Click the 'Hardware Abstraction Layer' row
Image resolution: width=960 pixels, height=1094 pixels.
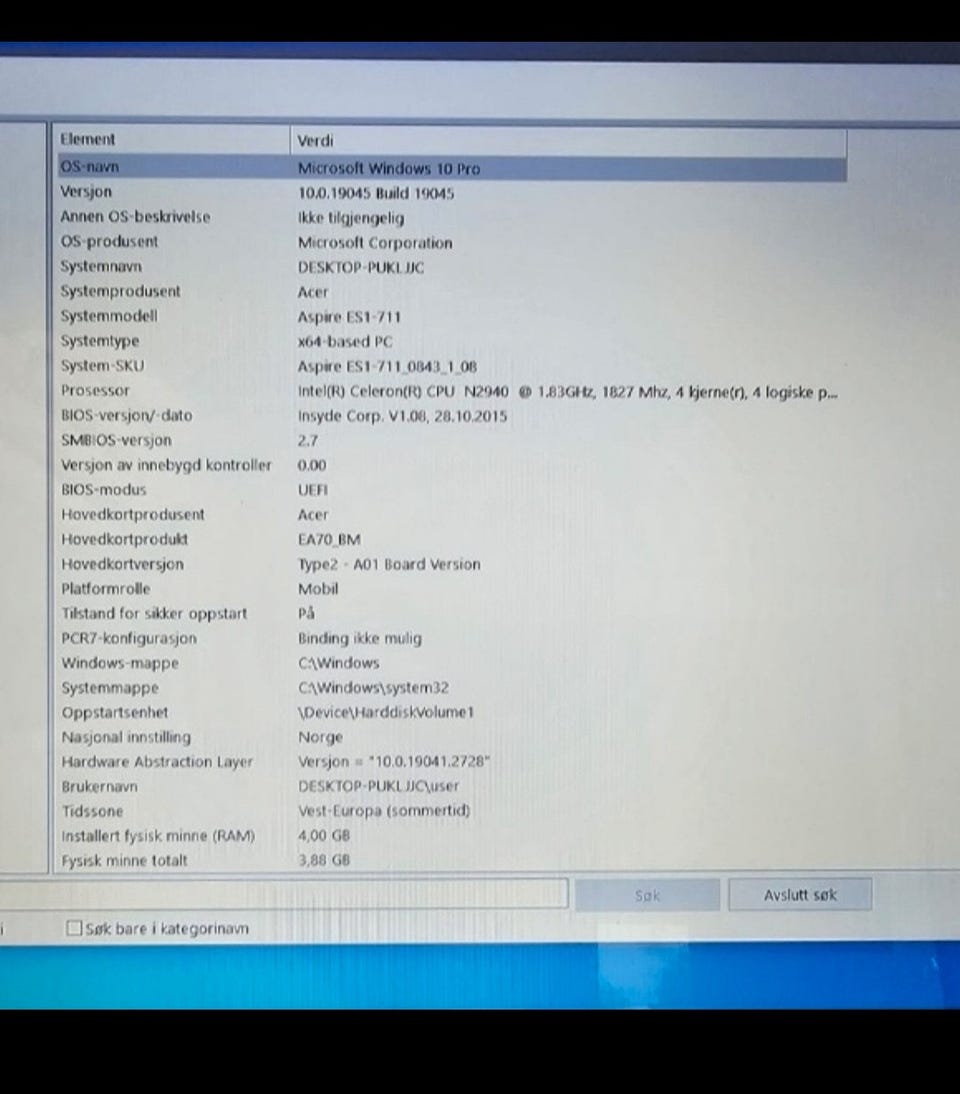[452, 762]
